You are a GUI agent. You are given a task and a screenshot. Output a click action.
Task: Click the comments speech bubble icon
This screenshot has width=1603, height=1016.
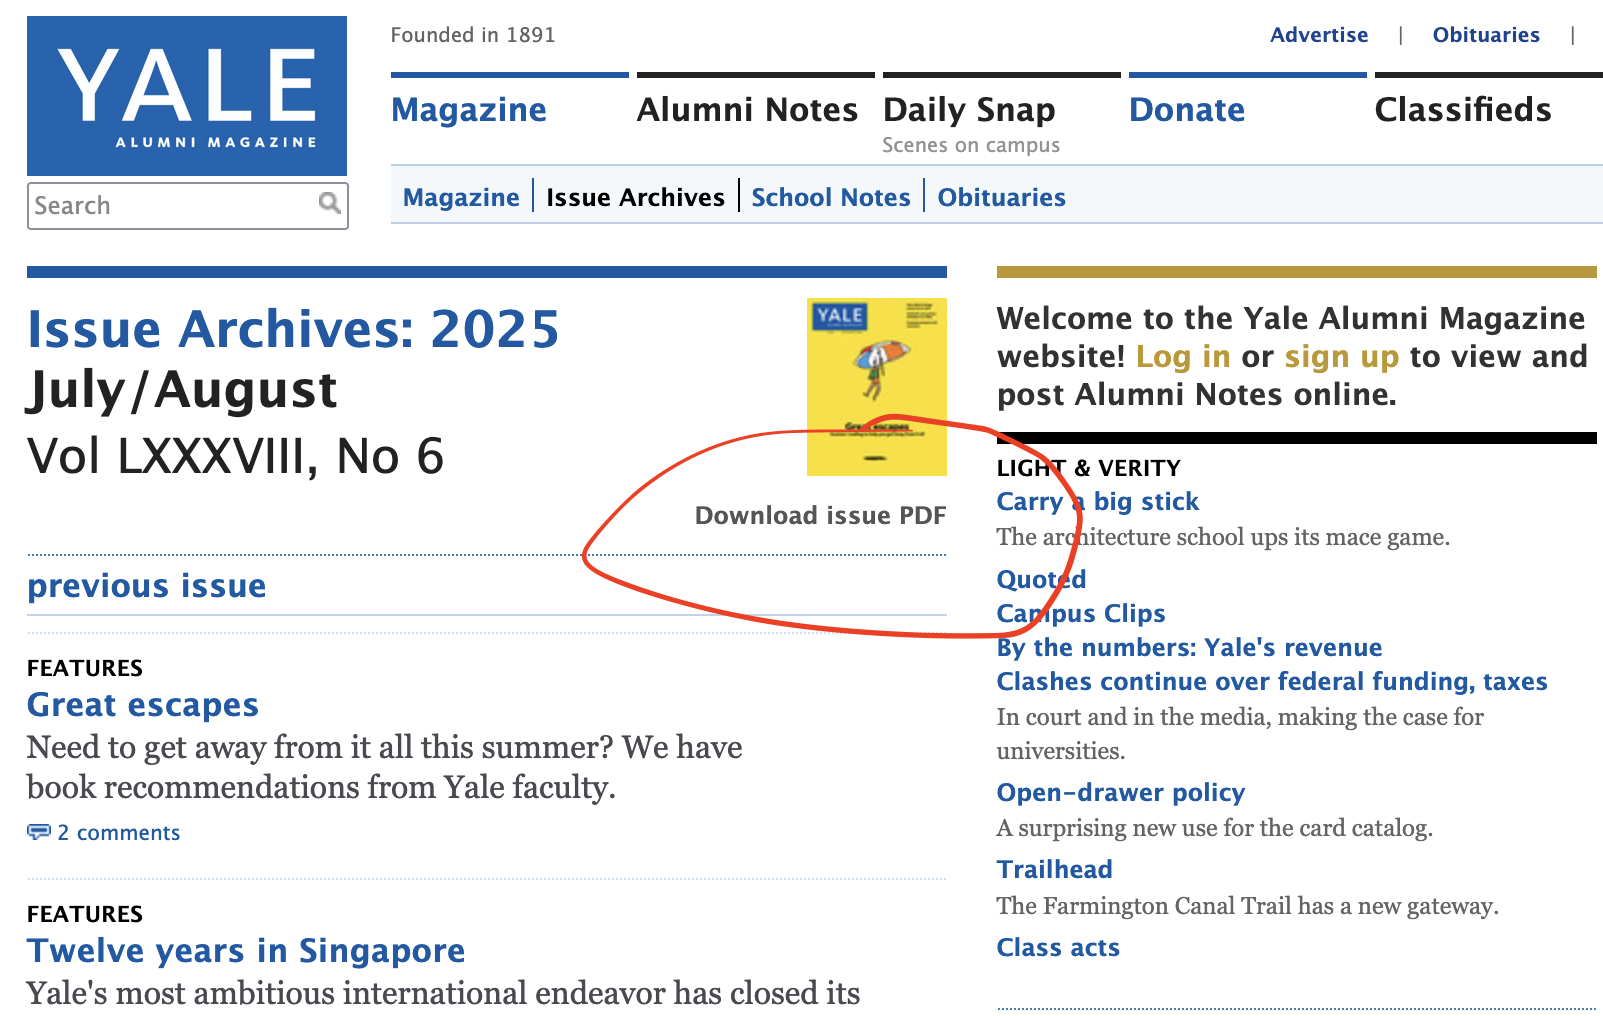point(38,832)
